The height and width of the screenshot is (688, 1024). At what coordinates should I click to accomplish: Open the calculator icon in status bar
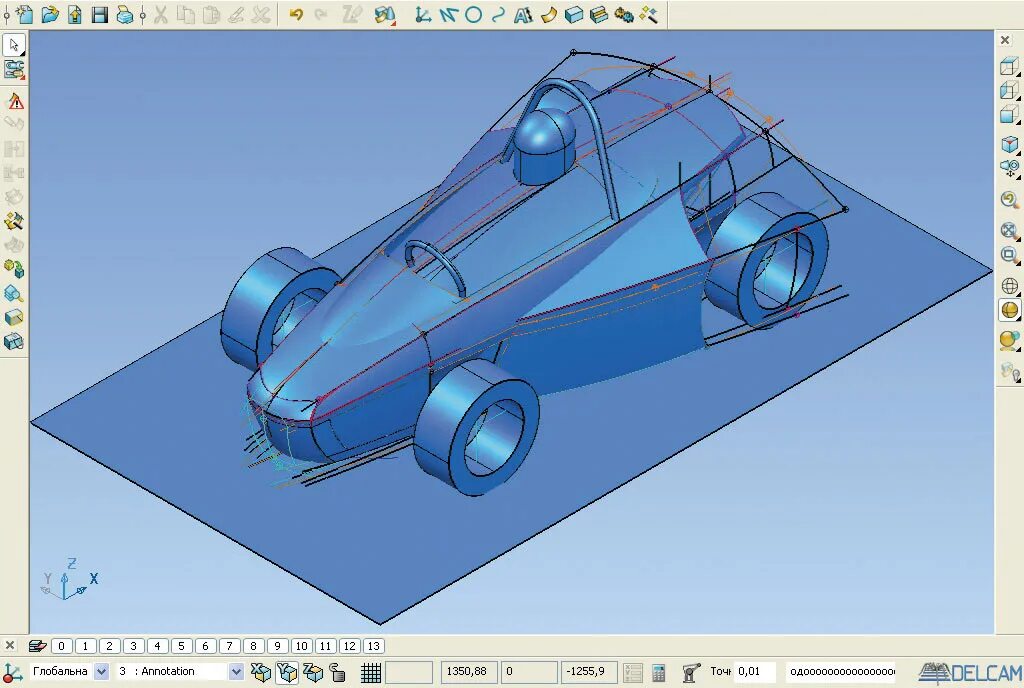(x=658, y=672)
